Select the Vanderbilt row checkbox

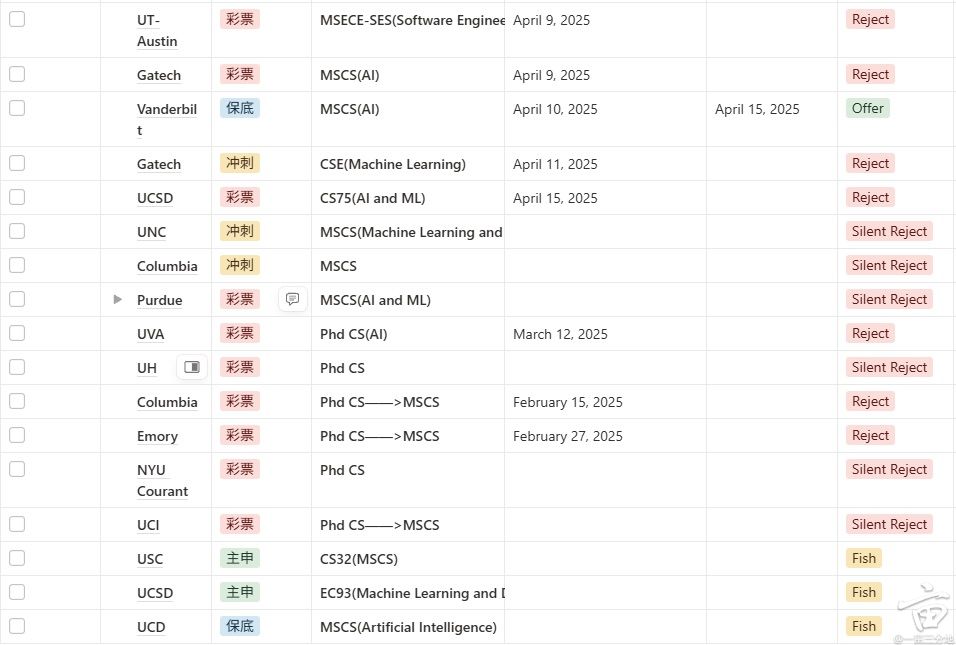[17, 108]
